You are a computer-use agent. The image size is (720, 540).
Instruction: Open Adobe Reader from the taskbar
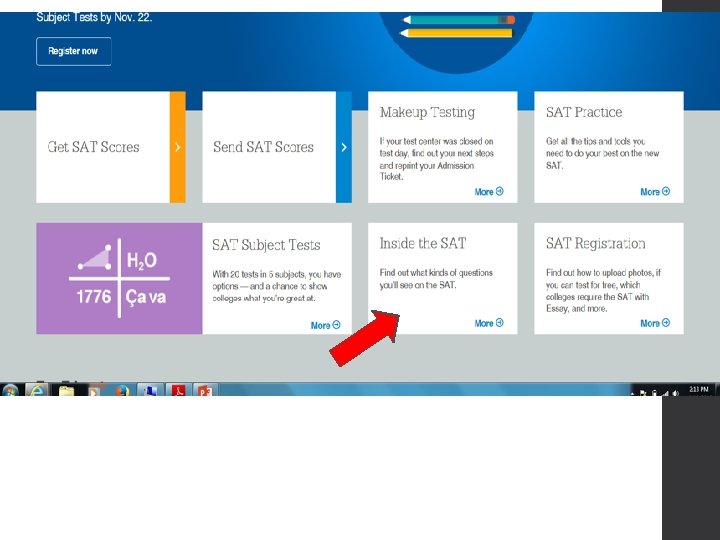tap(178, 390)
